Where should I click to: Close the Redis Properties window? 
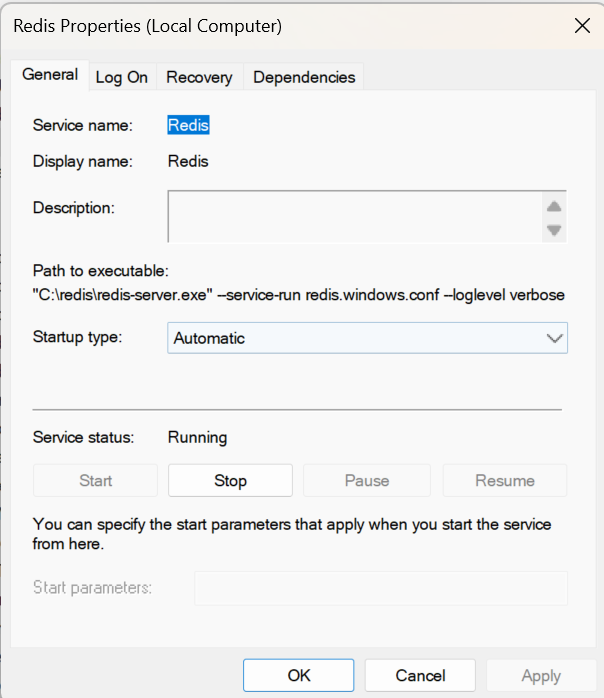point(582,27)
